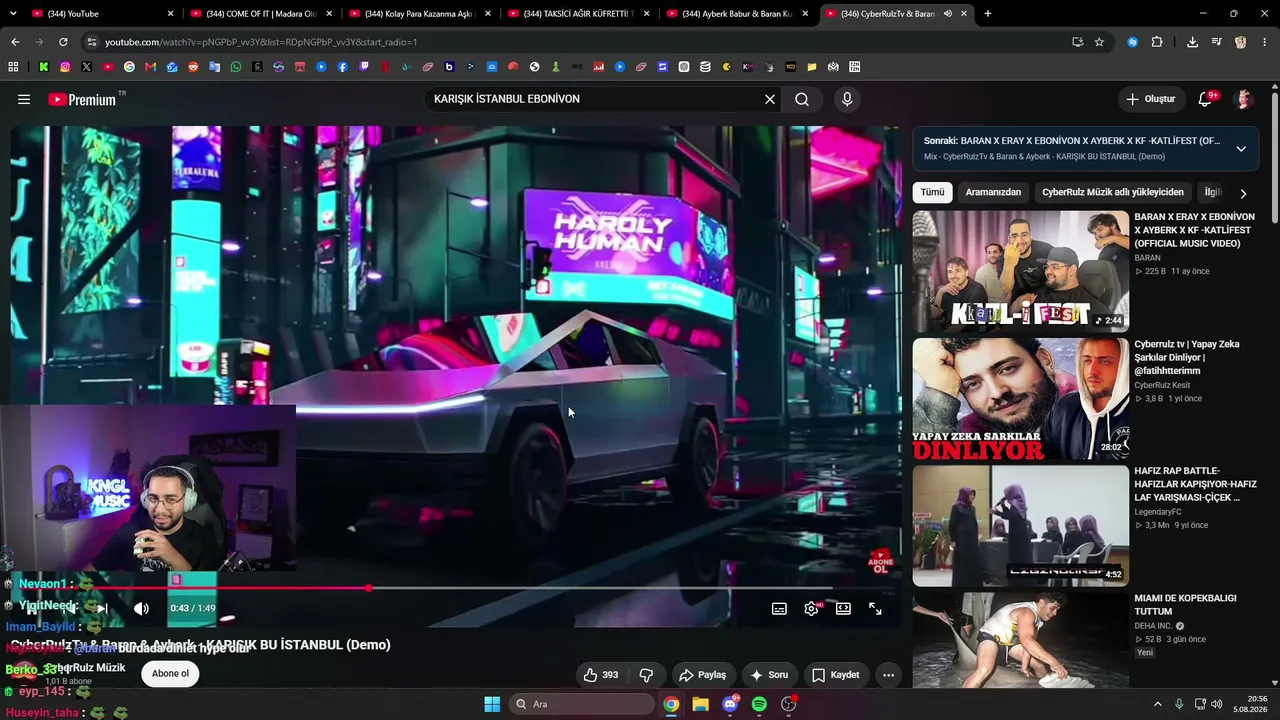The image size is (1280, 720).
Task: Open the Soru ask button
Action: [x=769, y=675]
